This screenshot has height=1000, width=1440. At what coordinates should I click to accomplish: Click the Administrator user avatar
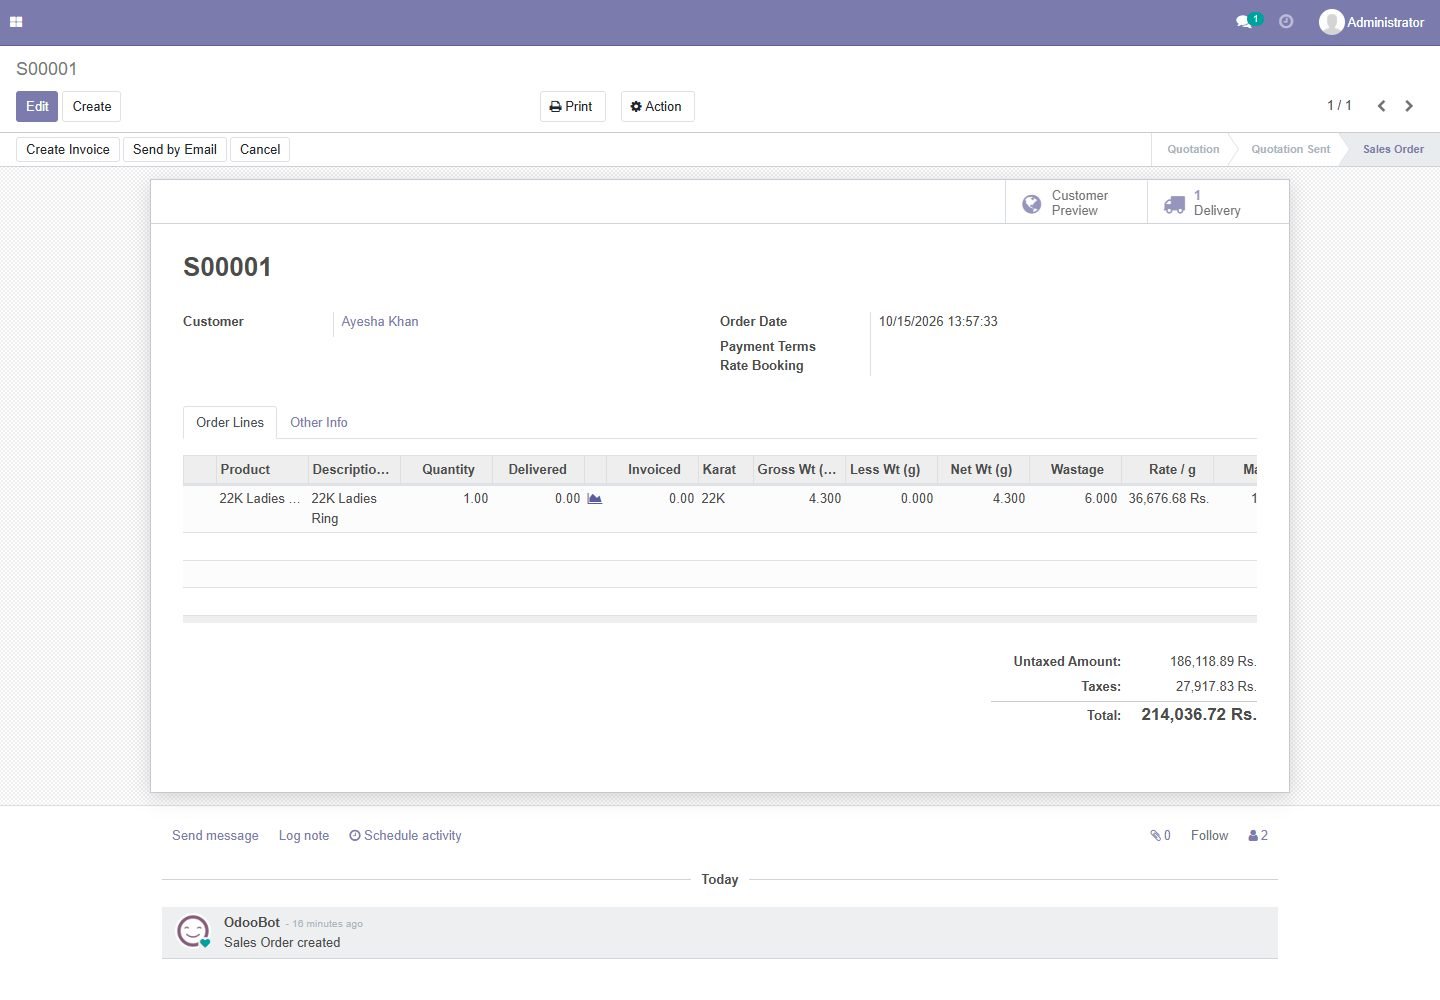(1331, 22)
